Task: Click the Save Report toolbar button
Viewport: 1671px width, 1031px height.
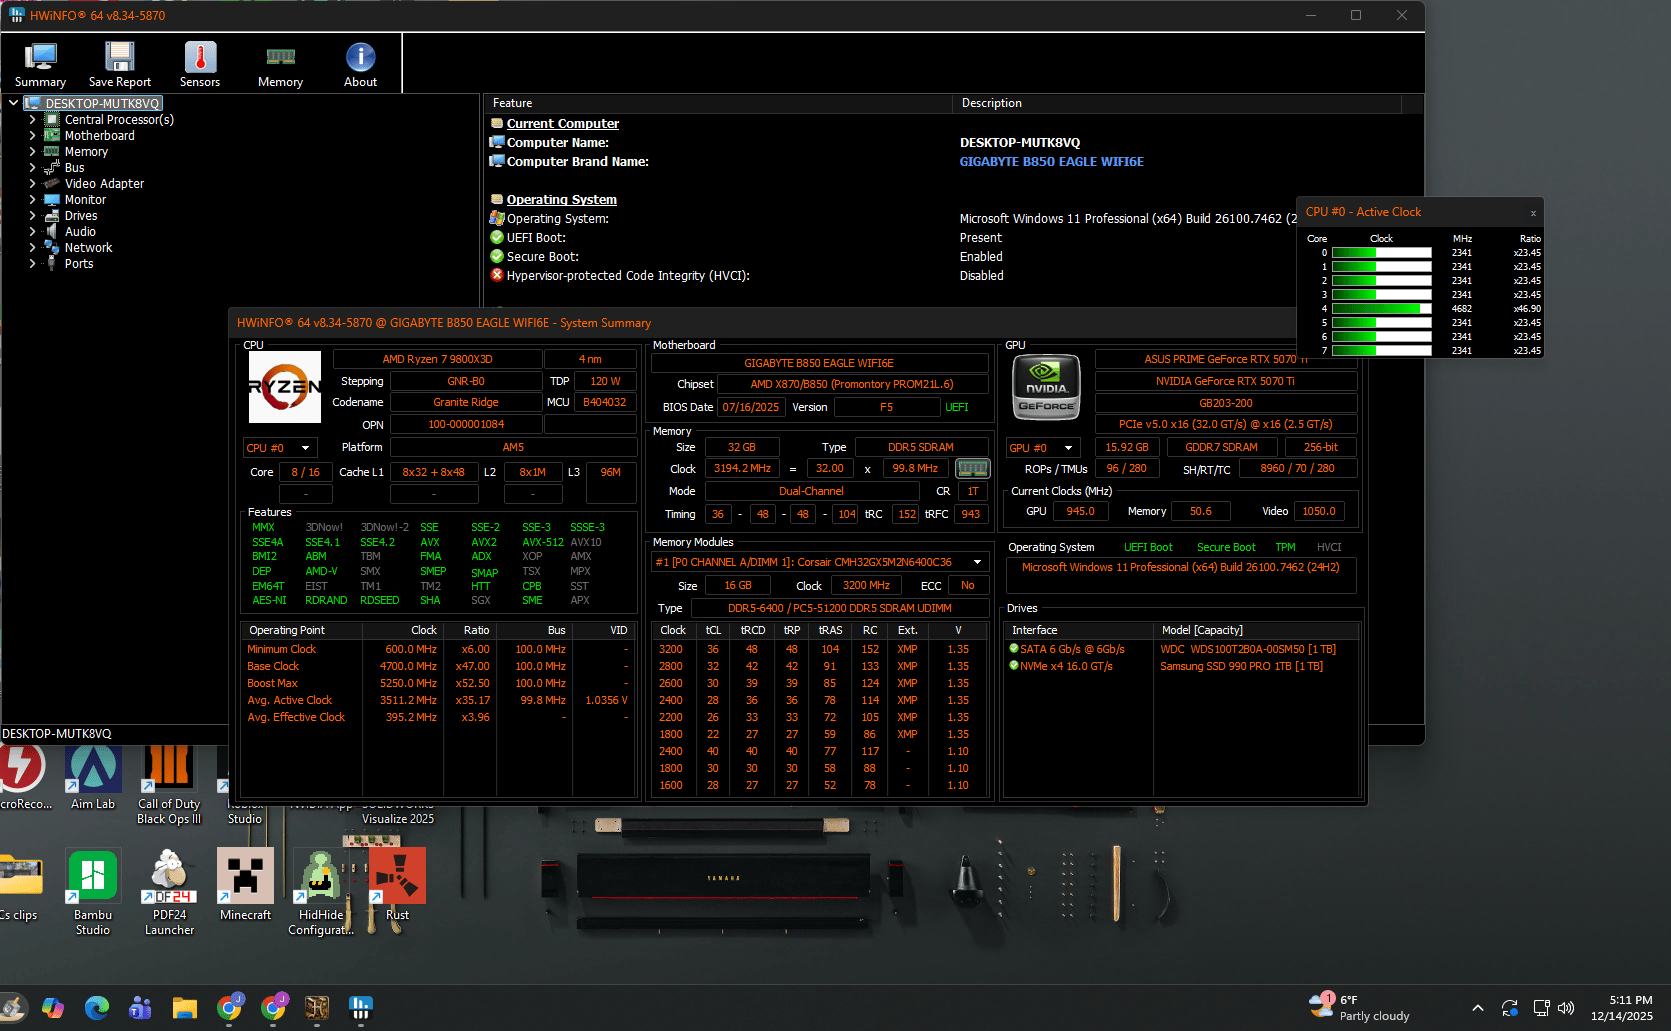Action: coord(120,65)
